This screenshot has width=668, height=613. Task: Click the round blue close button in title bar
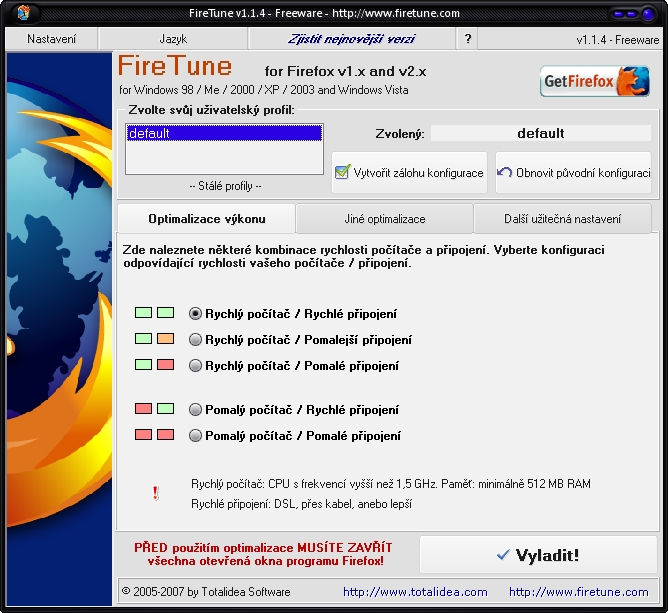coord(648,14)
